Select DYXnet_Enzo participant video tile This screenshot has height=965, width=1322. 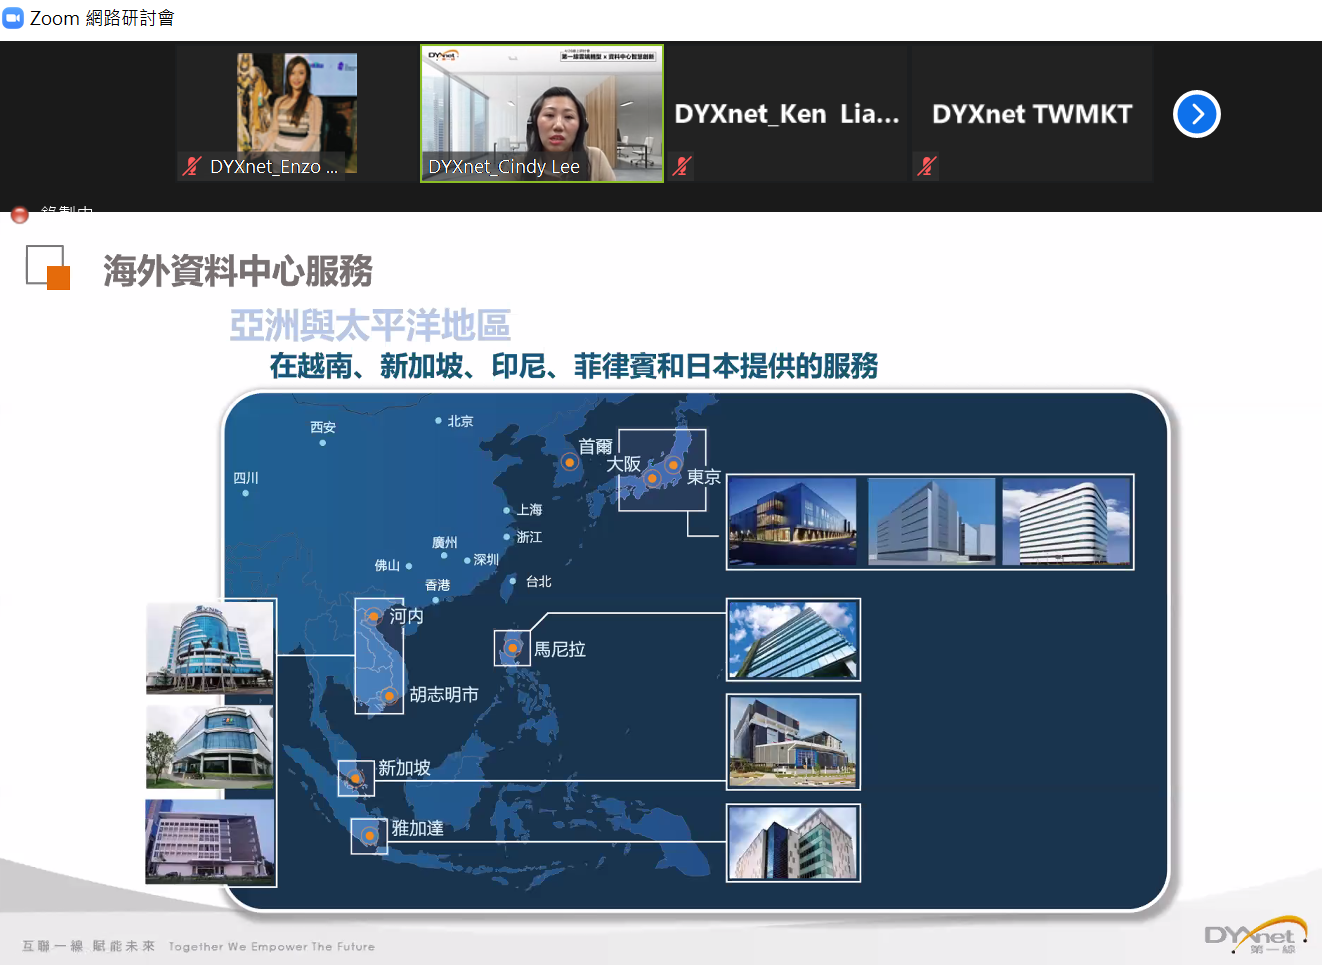(297, 113)
